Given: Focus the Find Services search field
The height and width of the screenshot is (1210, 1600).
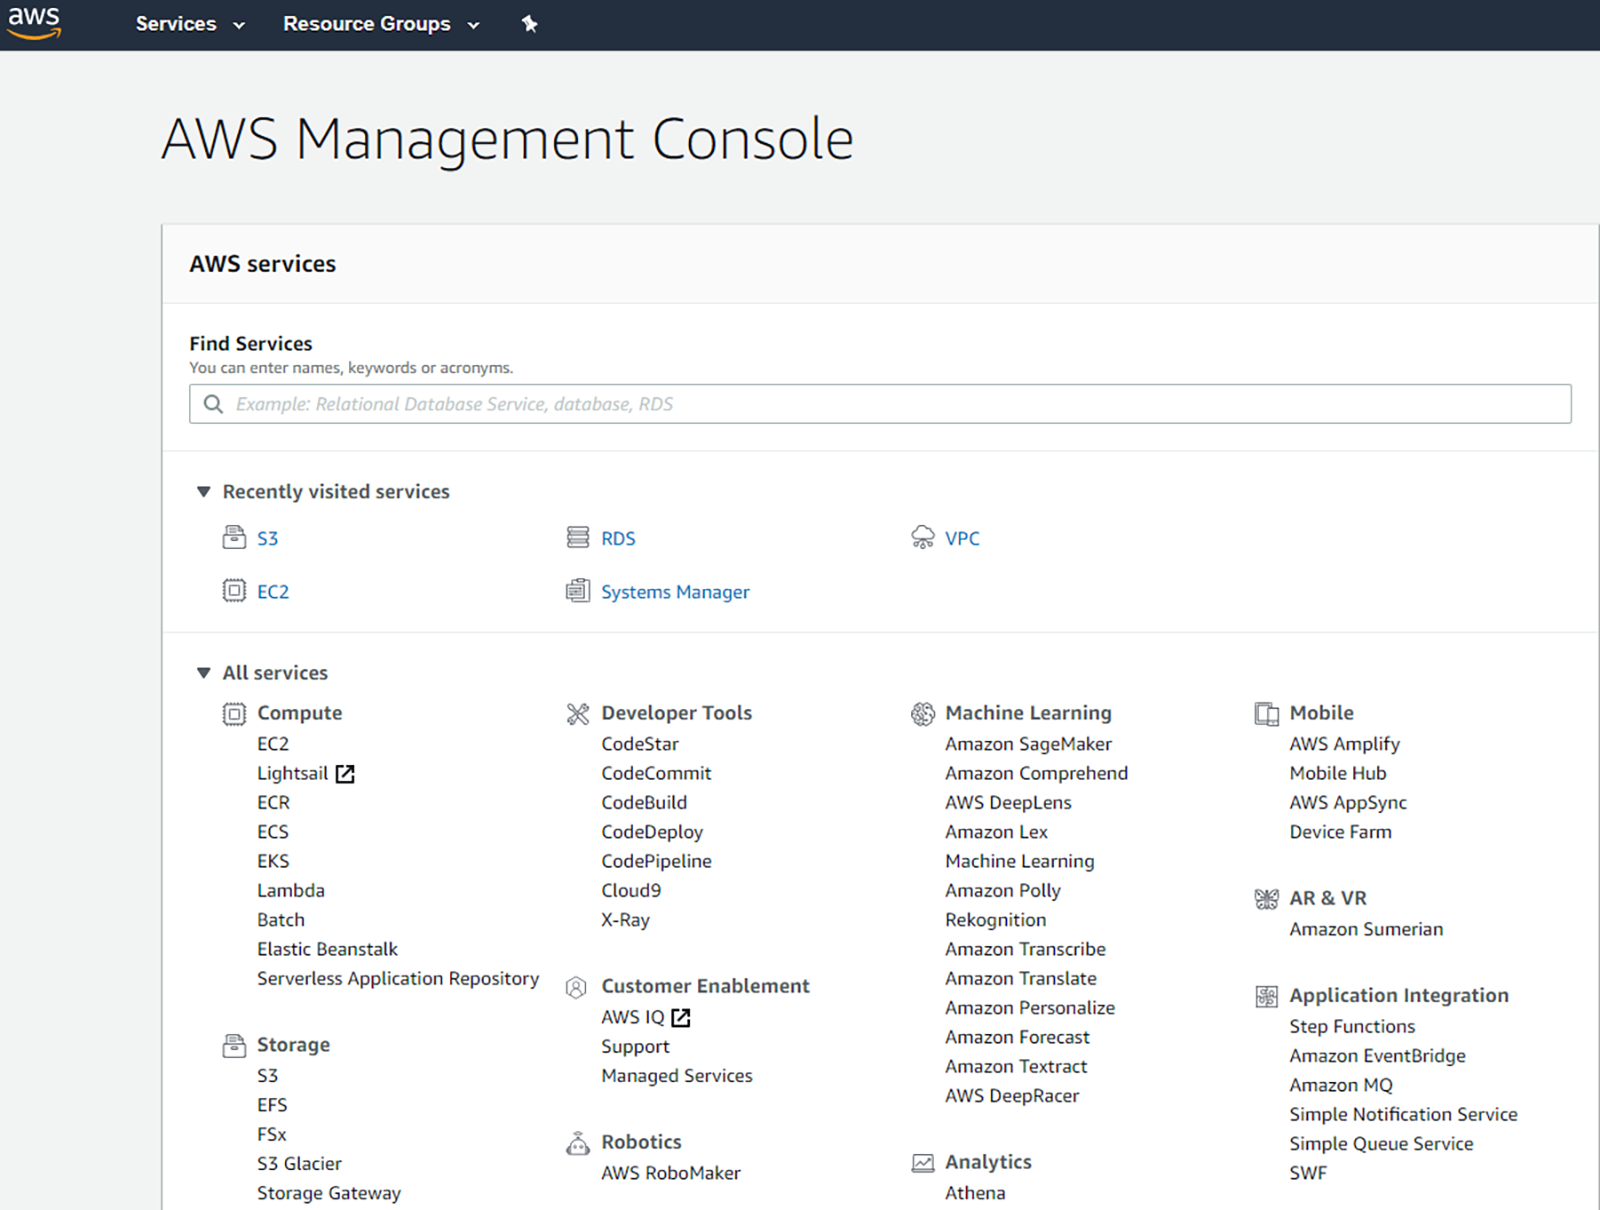Looking at the screenshot, I should 880,404.
